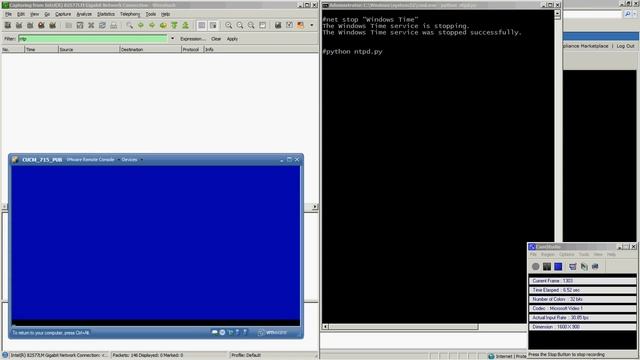640x360 pixels.
Task: Open Wireshark Tools menu
Action: [x=151, y=14]
